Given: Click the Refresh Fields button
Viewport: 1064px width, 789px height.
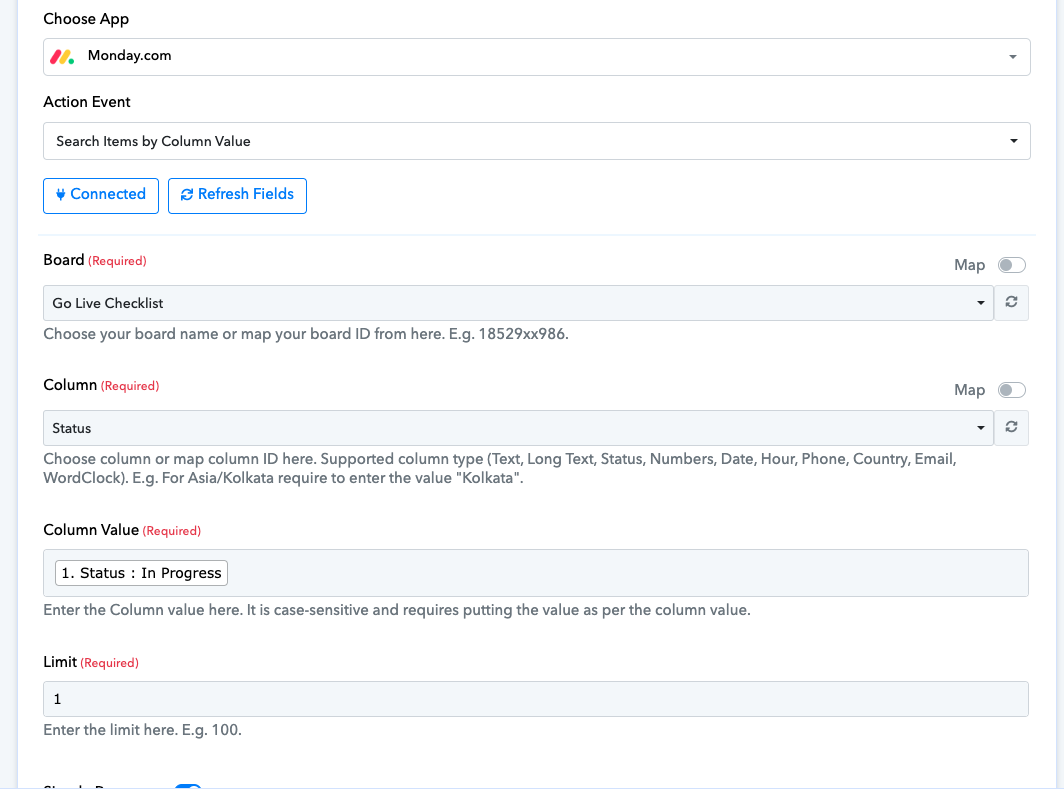Looking at the screenshot, I should 238,195.
